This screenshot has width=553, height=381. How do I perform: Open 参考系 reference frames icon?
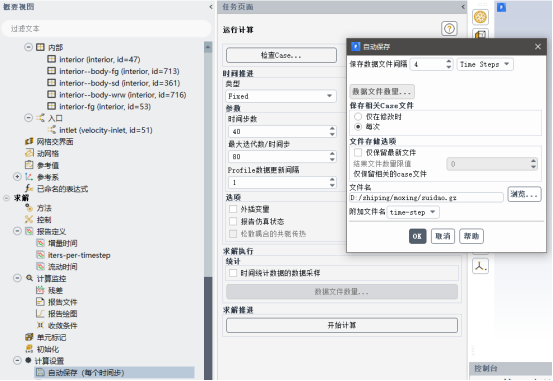pos(29,177)
